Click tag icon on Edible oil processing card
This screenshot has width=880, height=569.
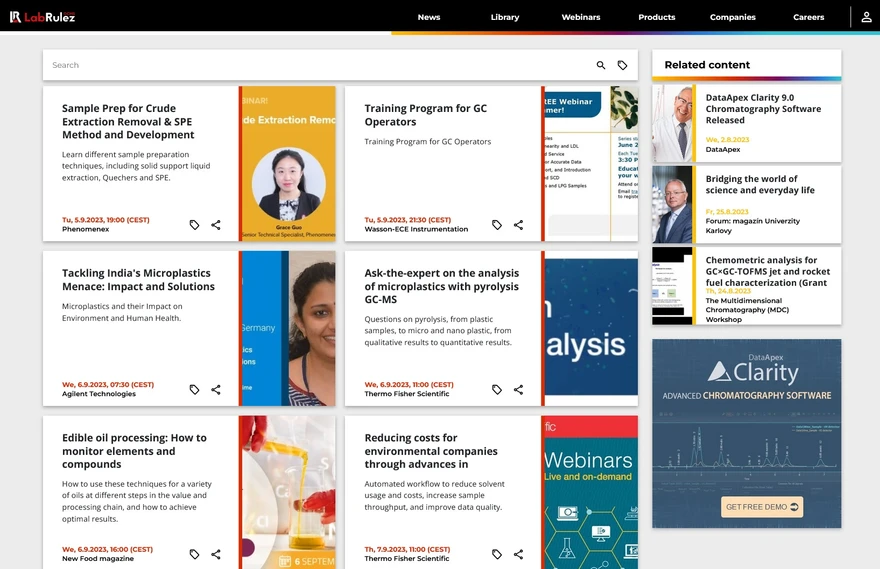click(x=194, y=554)
